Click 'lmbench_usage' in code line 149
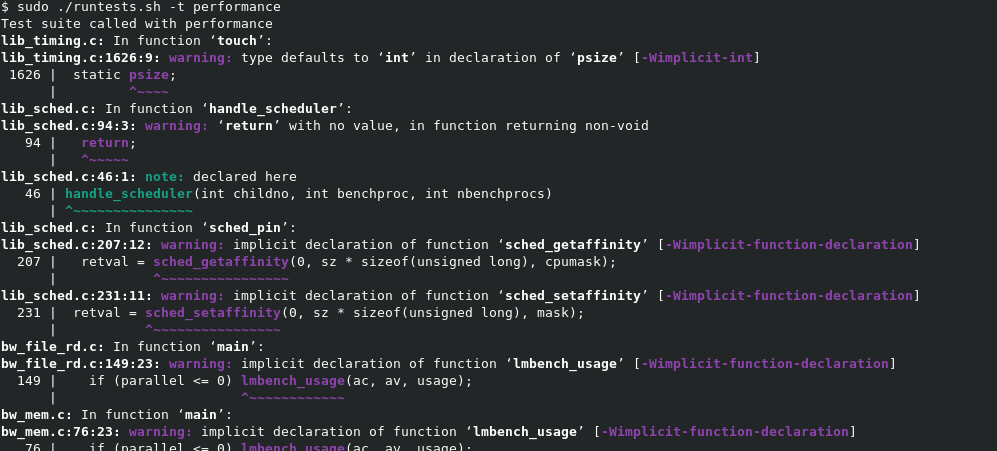Viewport: 997px width, 451px height. pos(293,381)
